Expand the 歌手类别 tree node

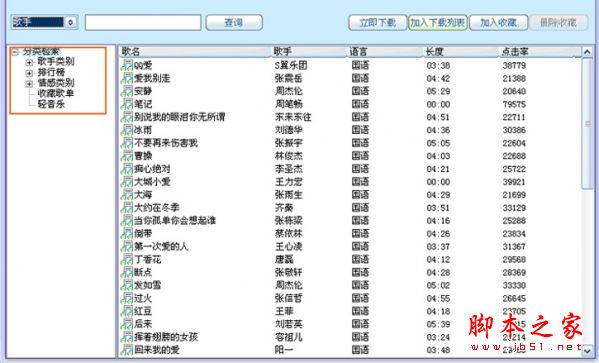[29, 62]
